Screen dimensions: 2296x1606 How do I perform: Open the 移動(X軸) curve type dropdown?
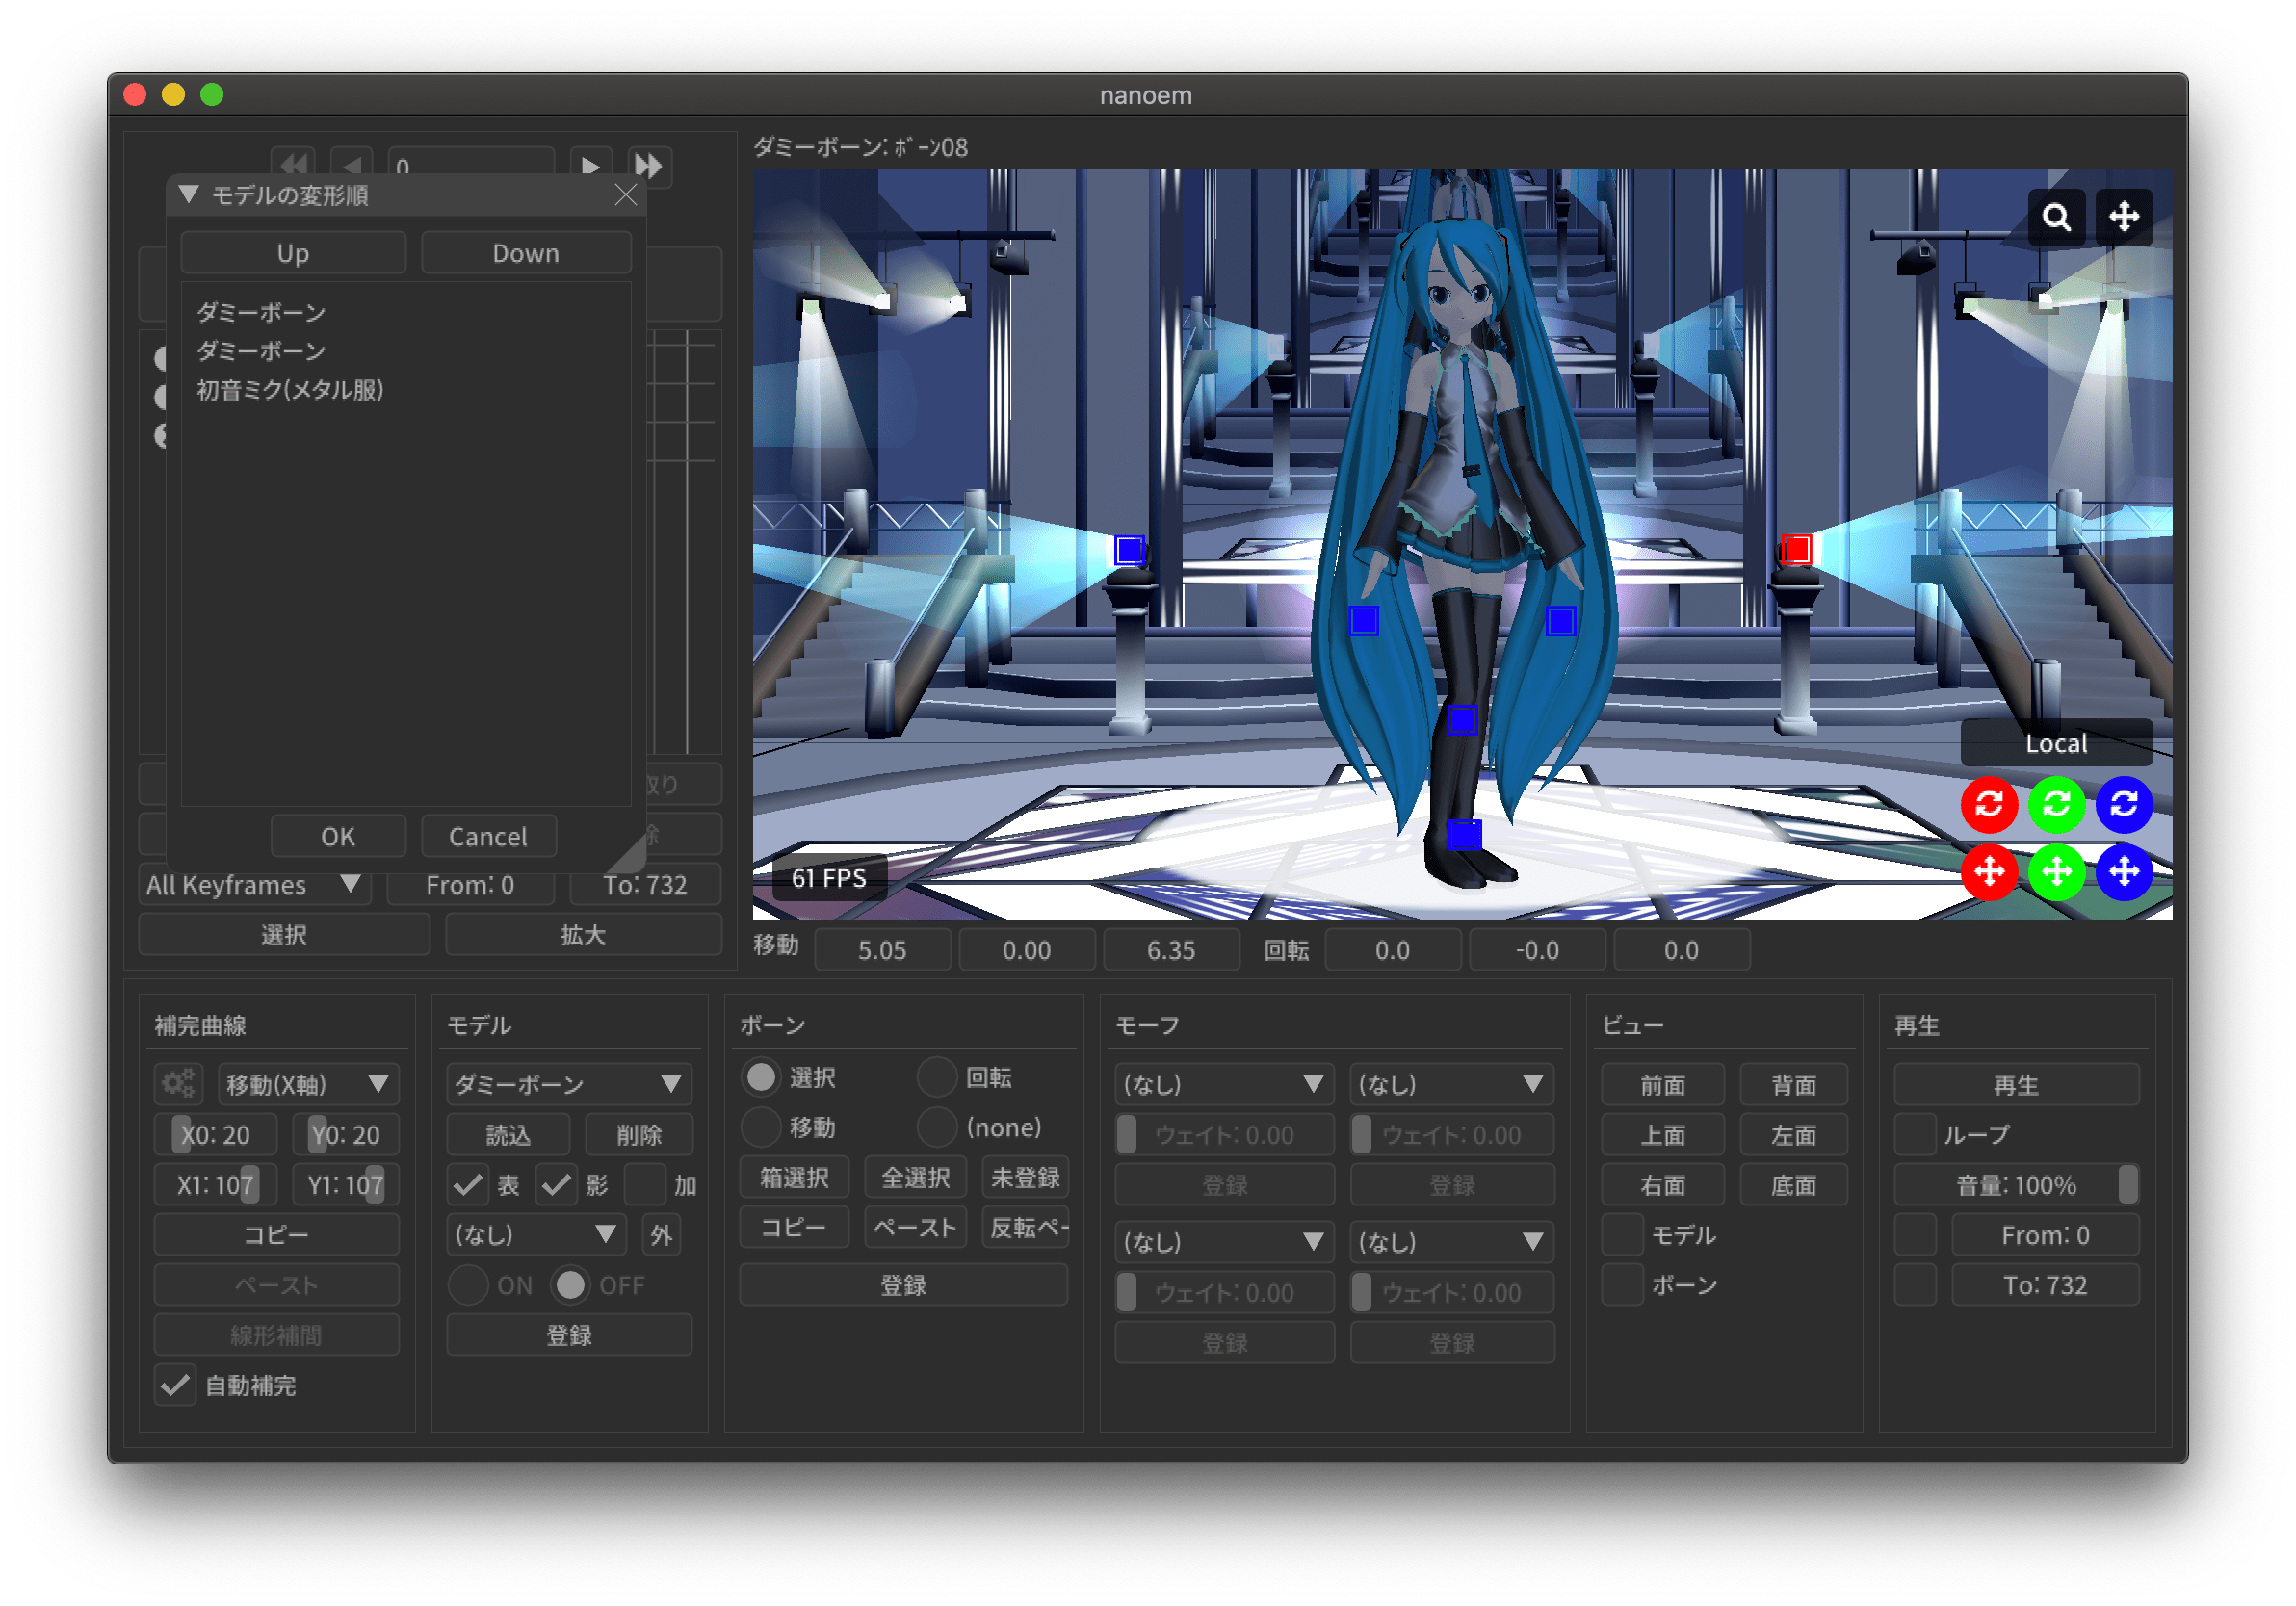click(307, 1084)
